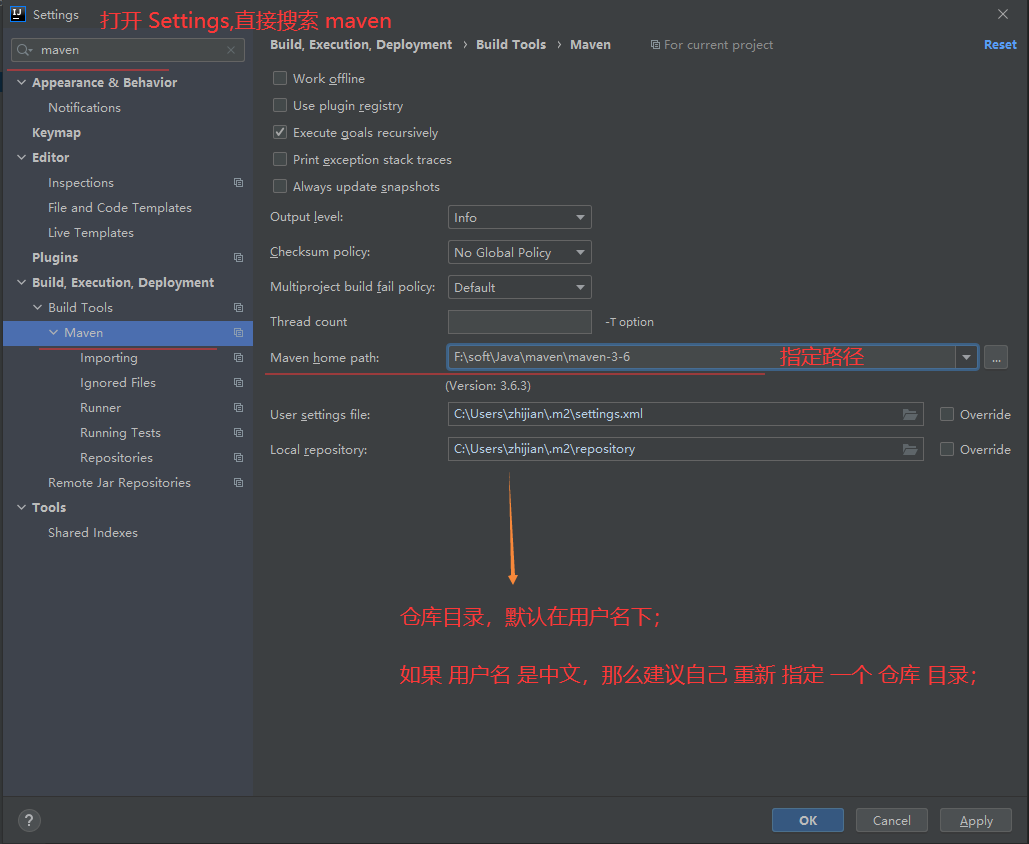Collapse the Build Tools node arrow
Image resolution: width=1029 pixels, height=844 pixels.
(37, 307)
